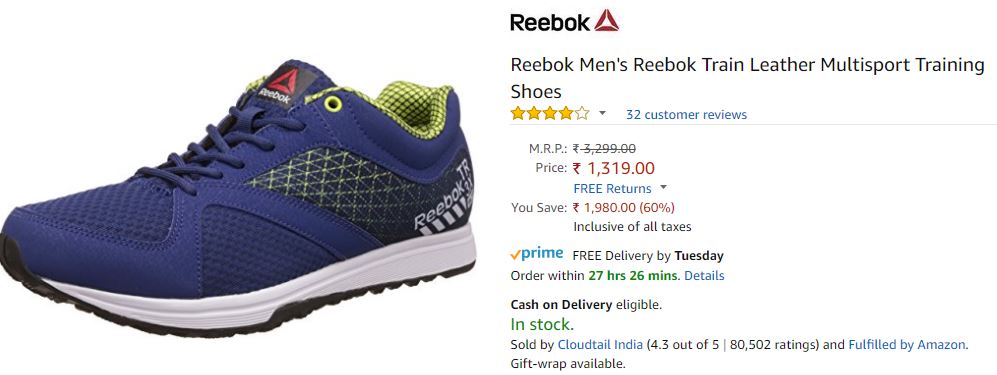997x375 pixels.
Task: Click the Prime orange checkmark
Action: [x=515, y=255]
